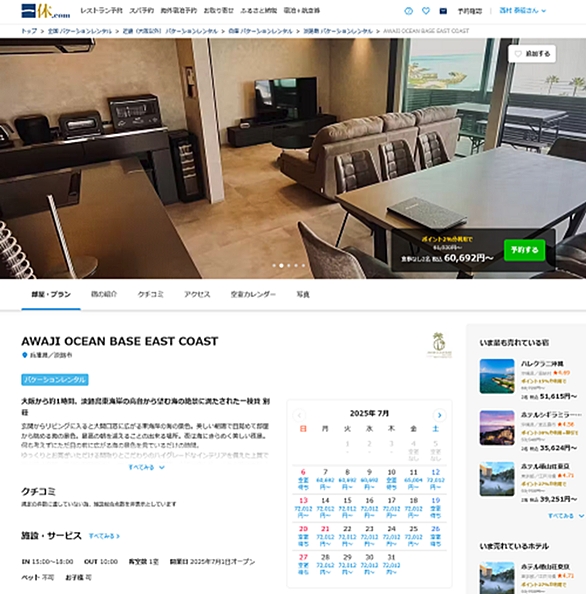Select July 31 in the calendar
This screenshot has height=594, width=586.
[x=391, y=565]
